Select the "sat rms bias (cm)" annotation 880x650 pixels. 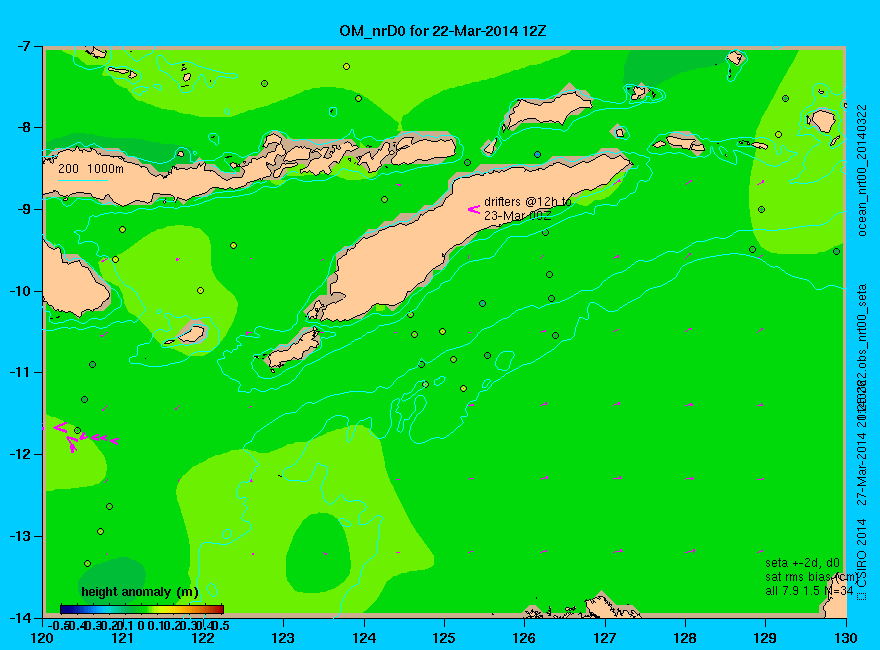click(x=811, y=577)
